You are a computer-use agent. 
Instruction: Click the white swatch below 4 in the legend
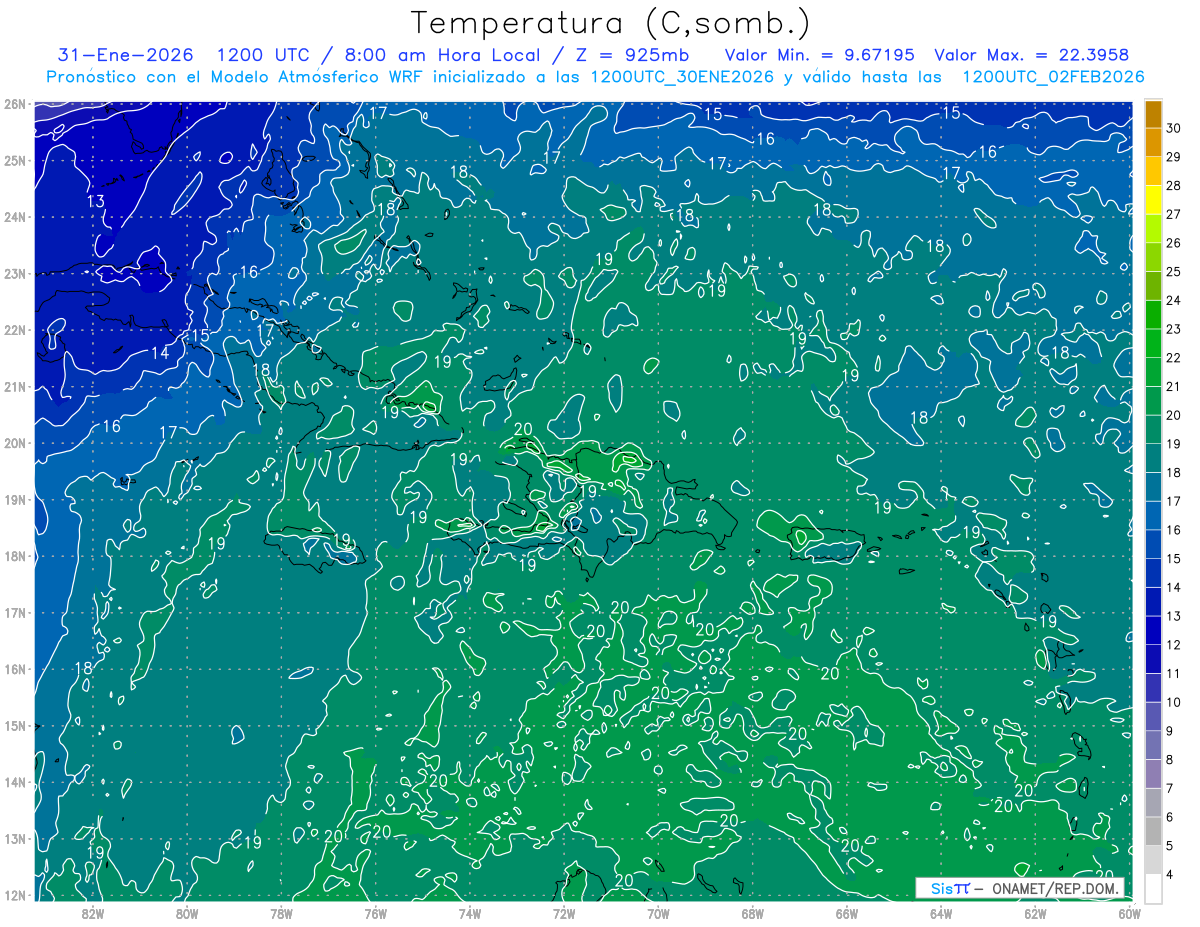tap(1153, 887)
